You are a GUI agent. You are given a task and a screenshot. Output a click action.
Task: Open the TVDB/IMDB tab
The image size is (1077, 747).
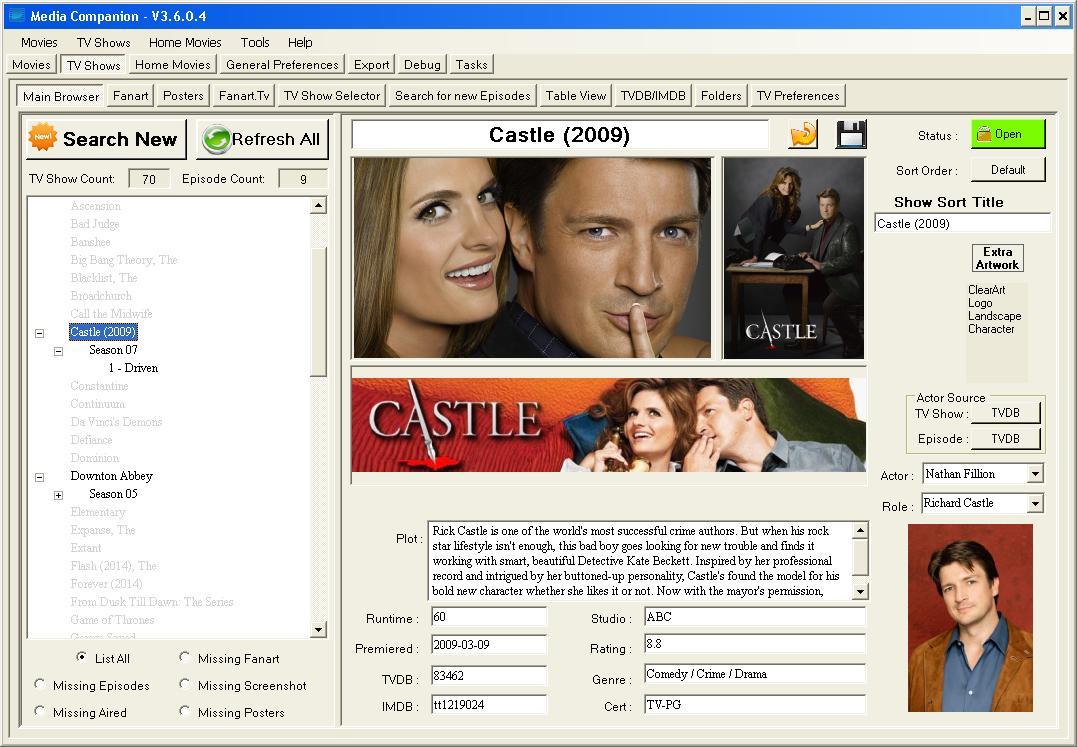tap(653, 95)
